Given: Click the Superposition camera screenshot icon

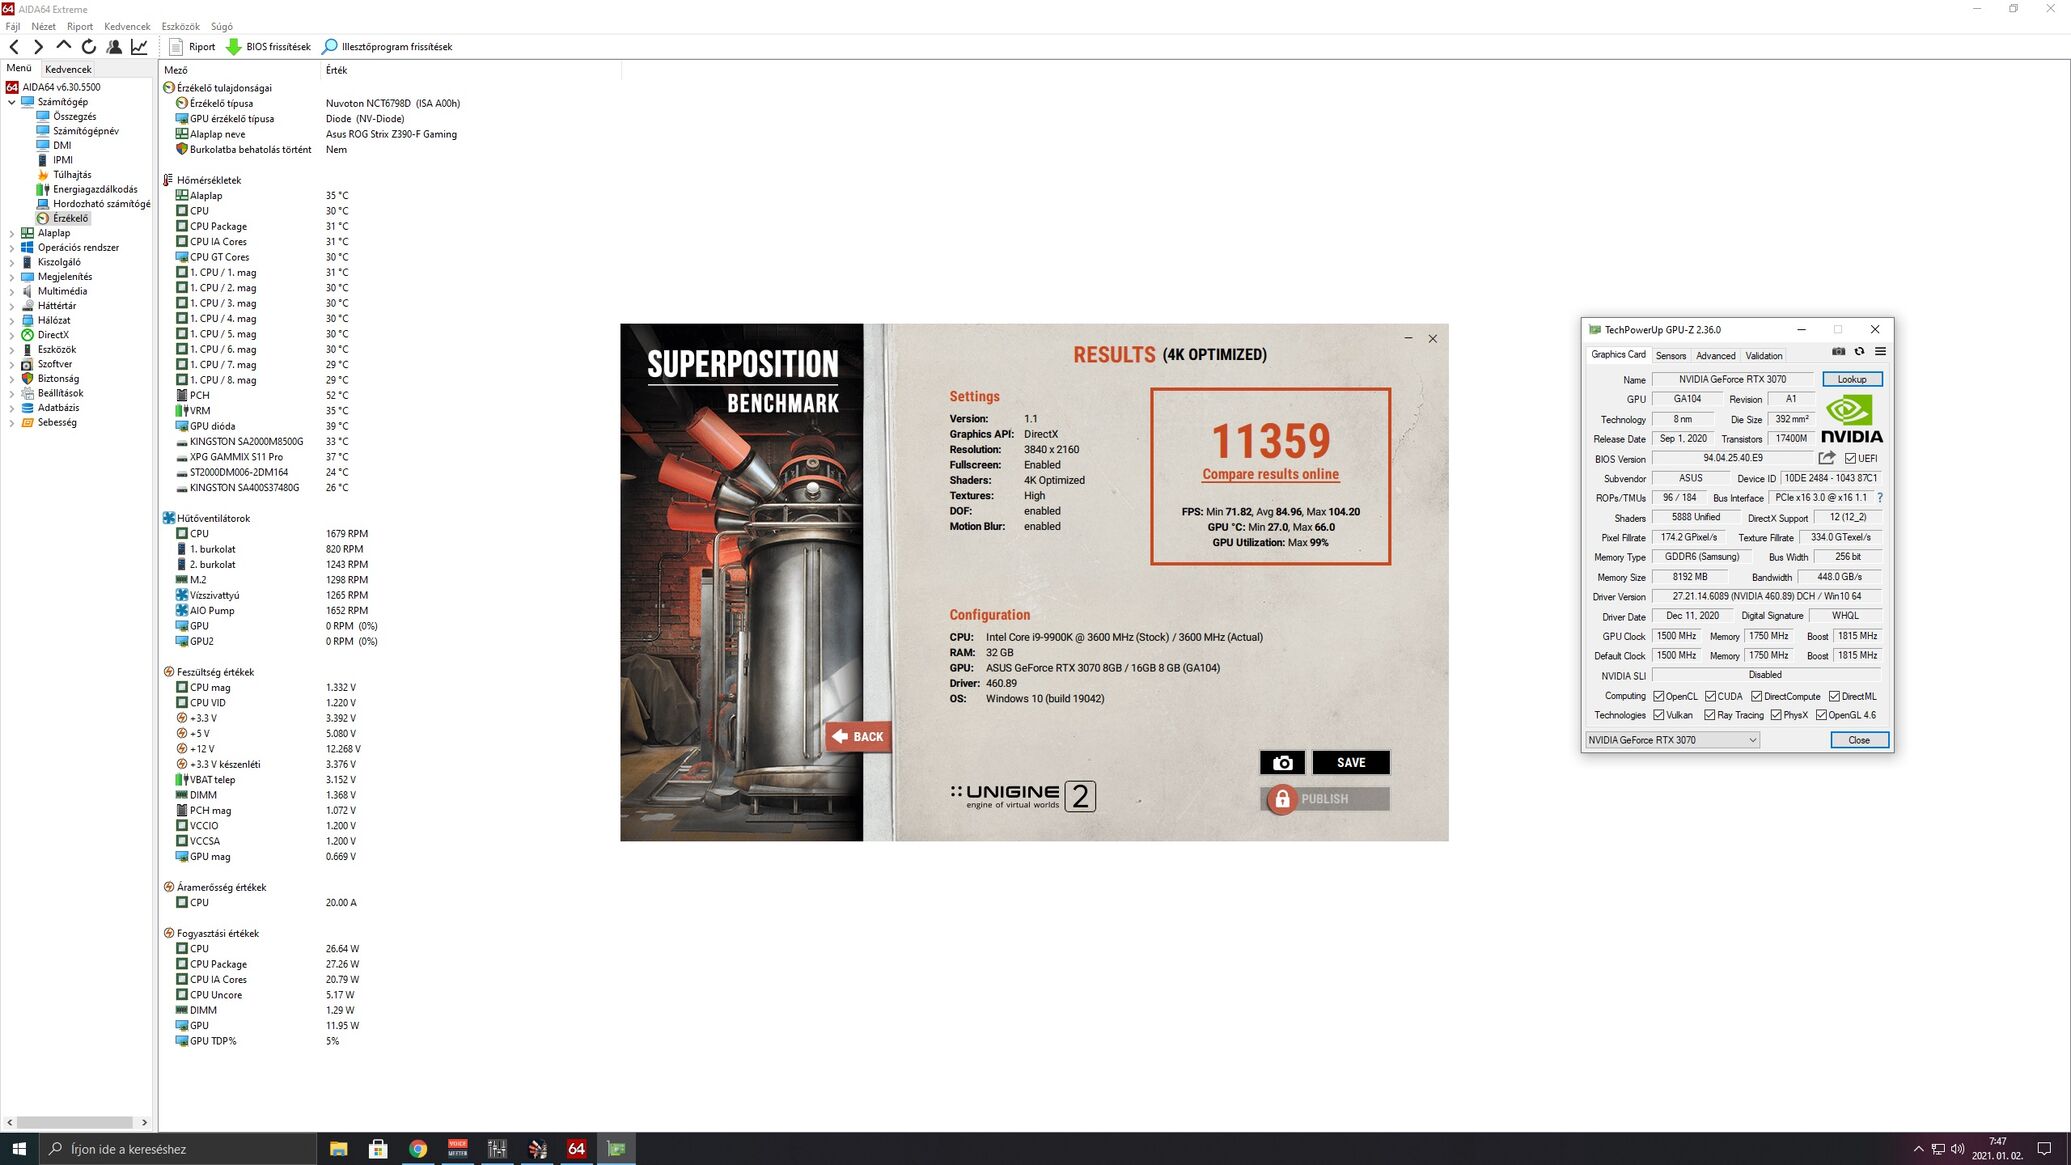Looking at the screenshot, I should (x=1282, y=763).
